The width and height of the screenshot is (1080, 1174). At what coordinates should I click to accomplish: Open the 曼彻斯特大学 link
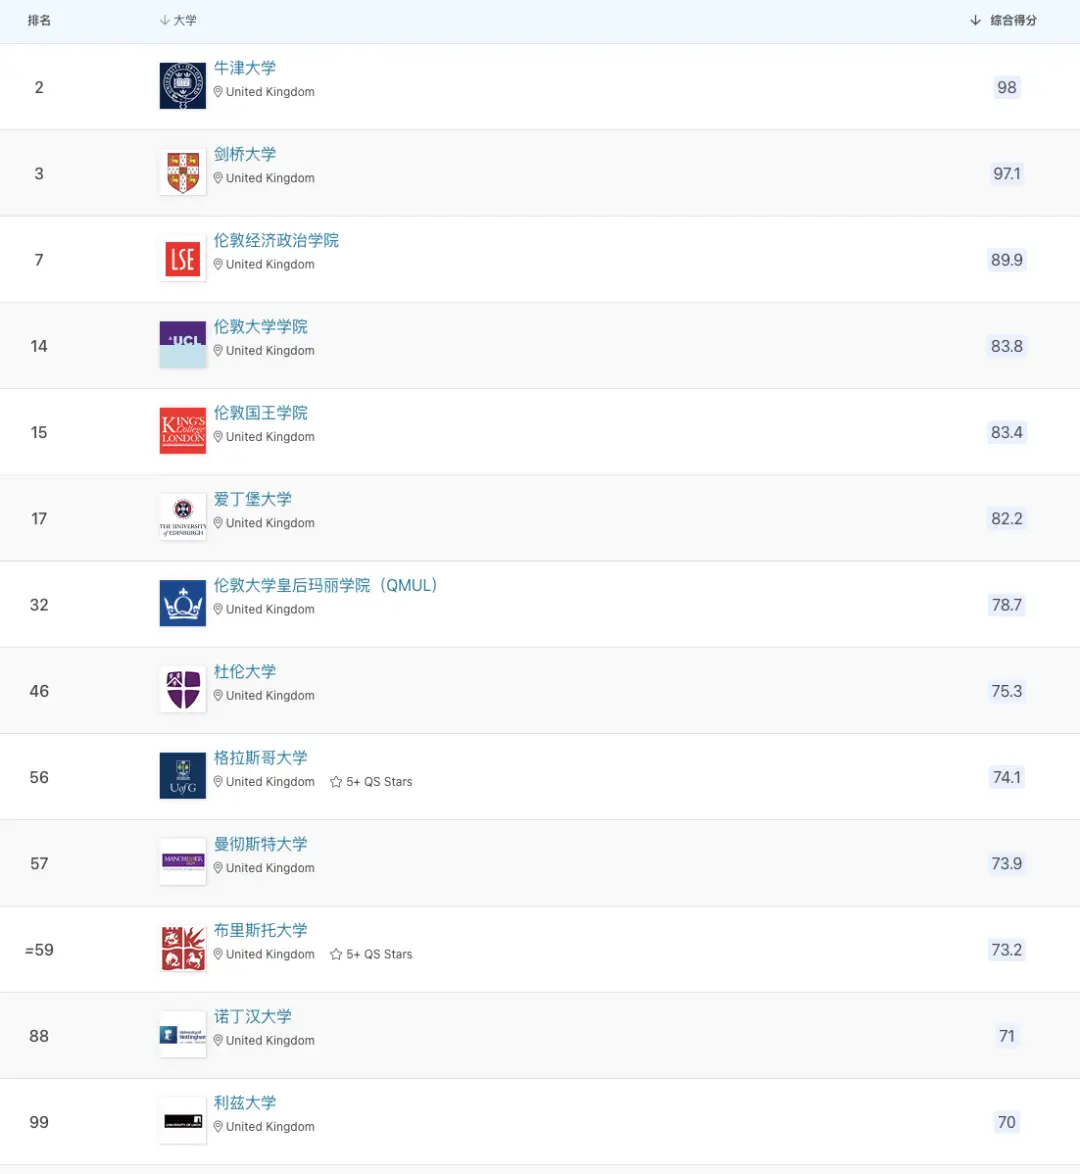pyautogui.click(x=261, y=844)
